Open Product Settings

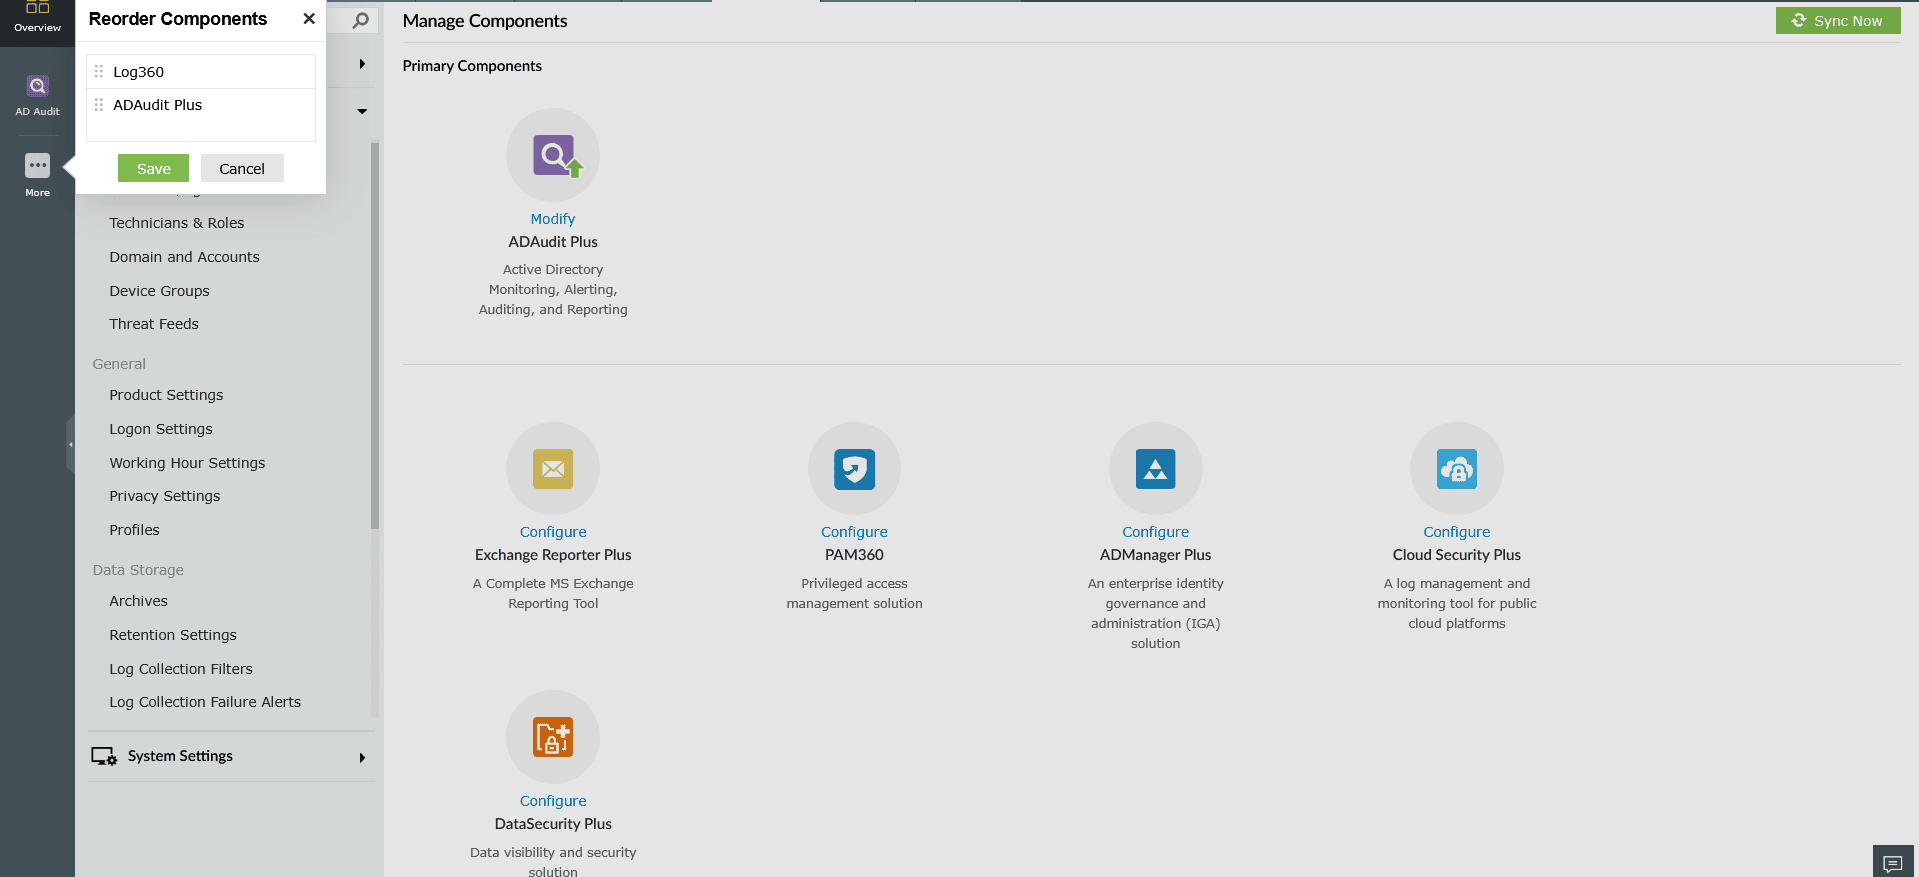coord(166,395)
